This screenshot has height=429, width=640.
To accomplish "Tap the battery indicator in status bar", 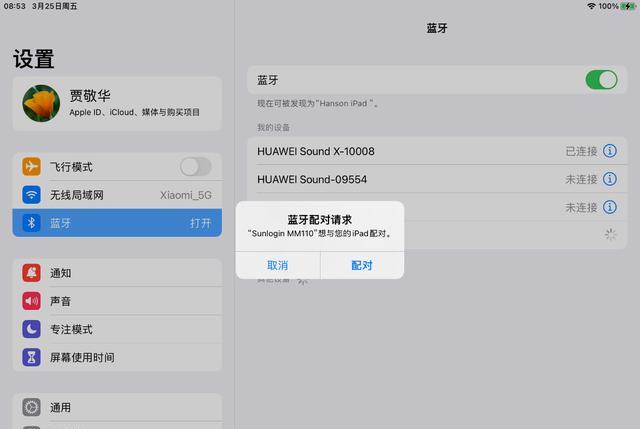I will pyautogui.click(x=628, y=6).
